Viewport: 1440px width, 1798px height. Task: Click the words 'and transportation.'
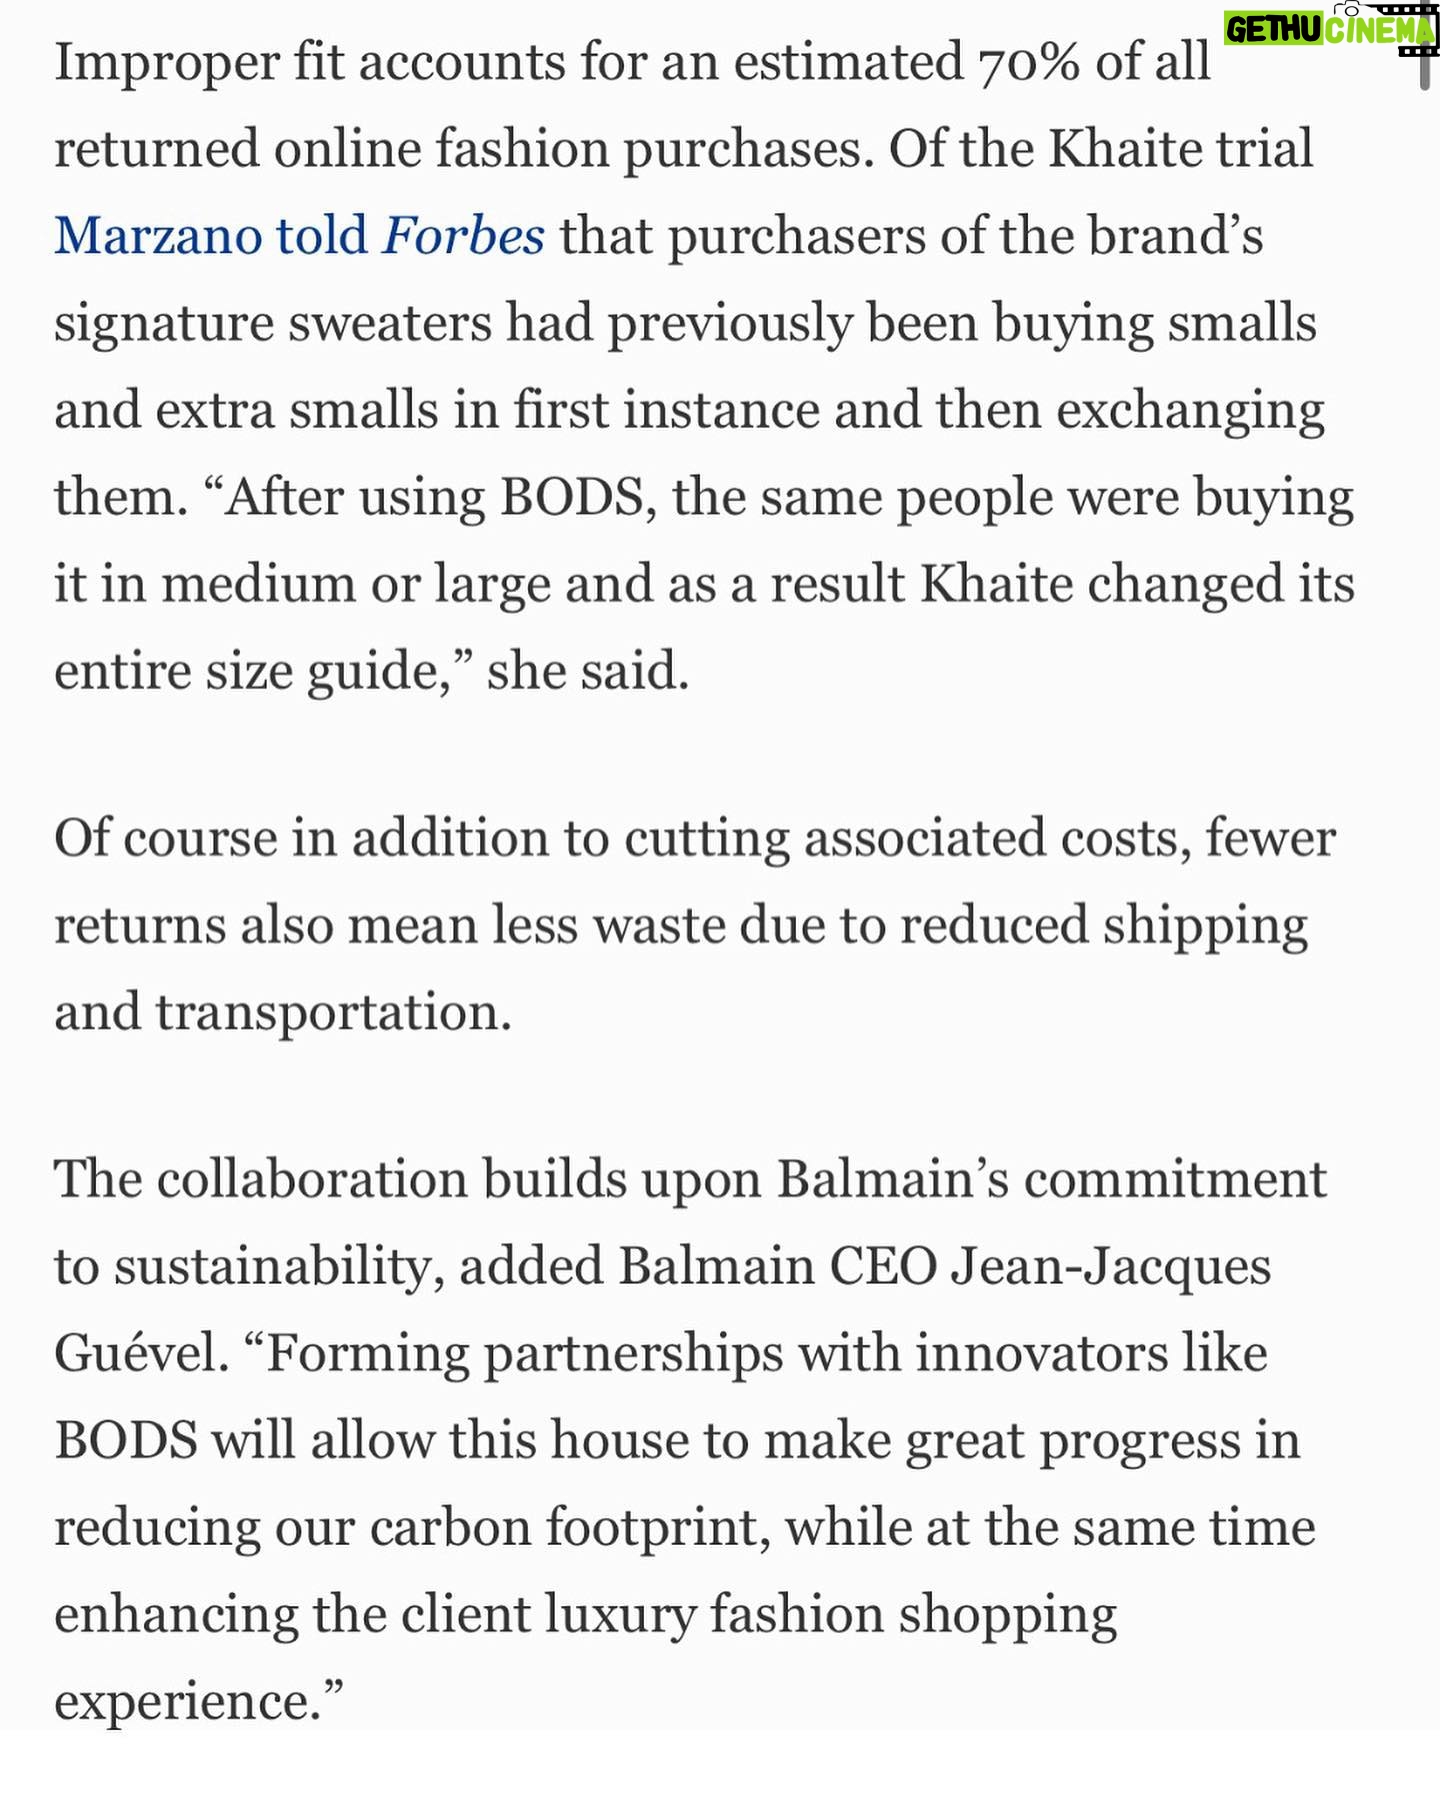(x=283, y=1012)
